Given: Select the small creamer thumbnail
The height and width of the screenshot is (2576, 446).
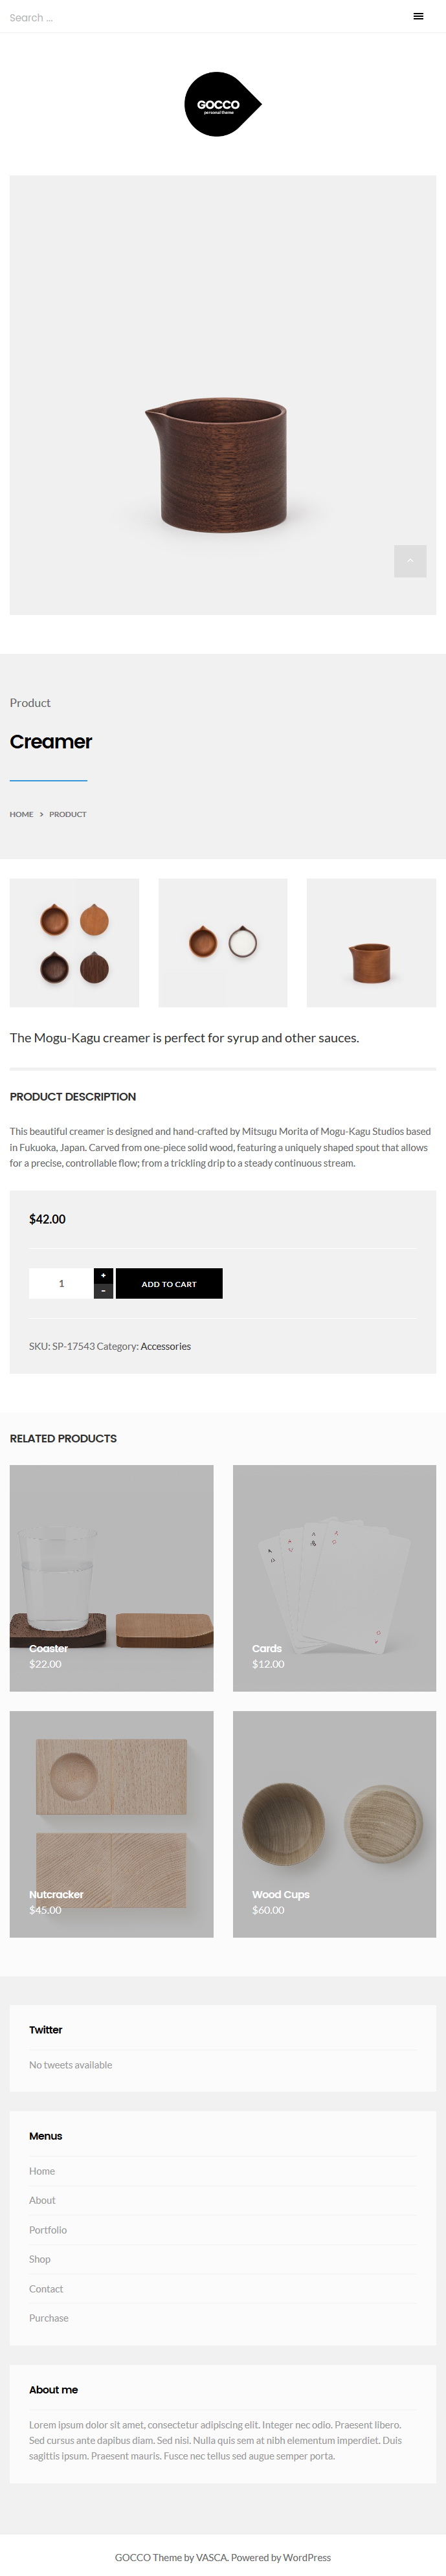Looking at the screenshot, I should pos(371,942).
